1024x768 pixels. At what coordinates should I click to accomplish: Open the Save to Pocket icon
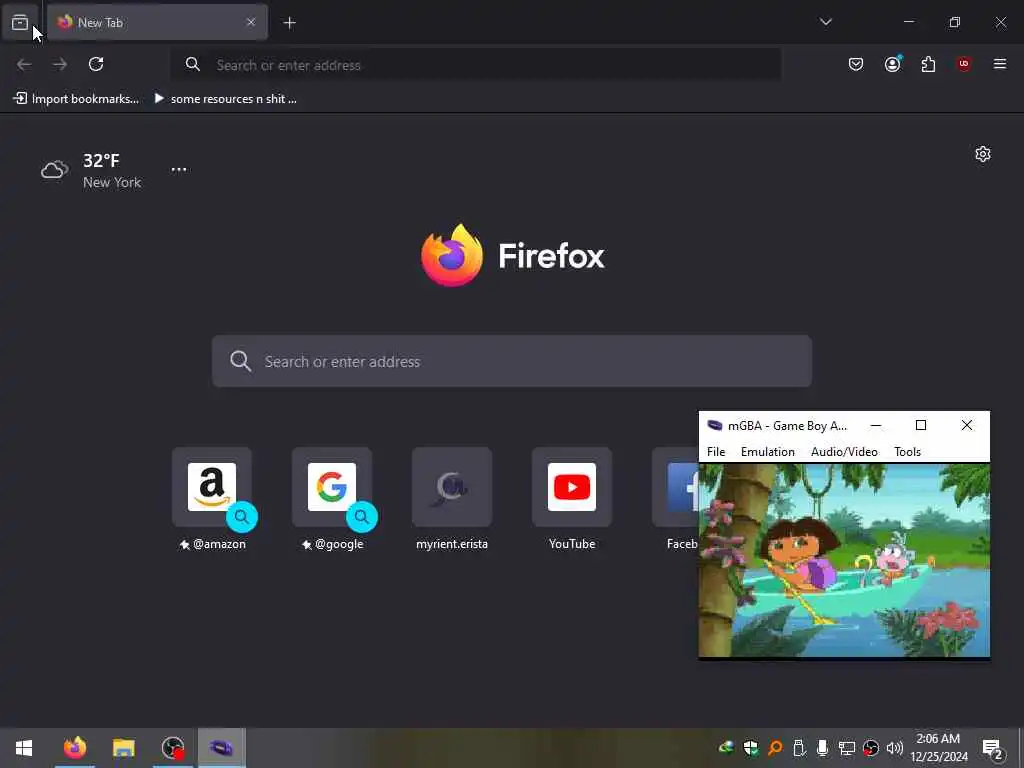pos(856,64)
